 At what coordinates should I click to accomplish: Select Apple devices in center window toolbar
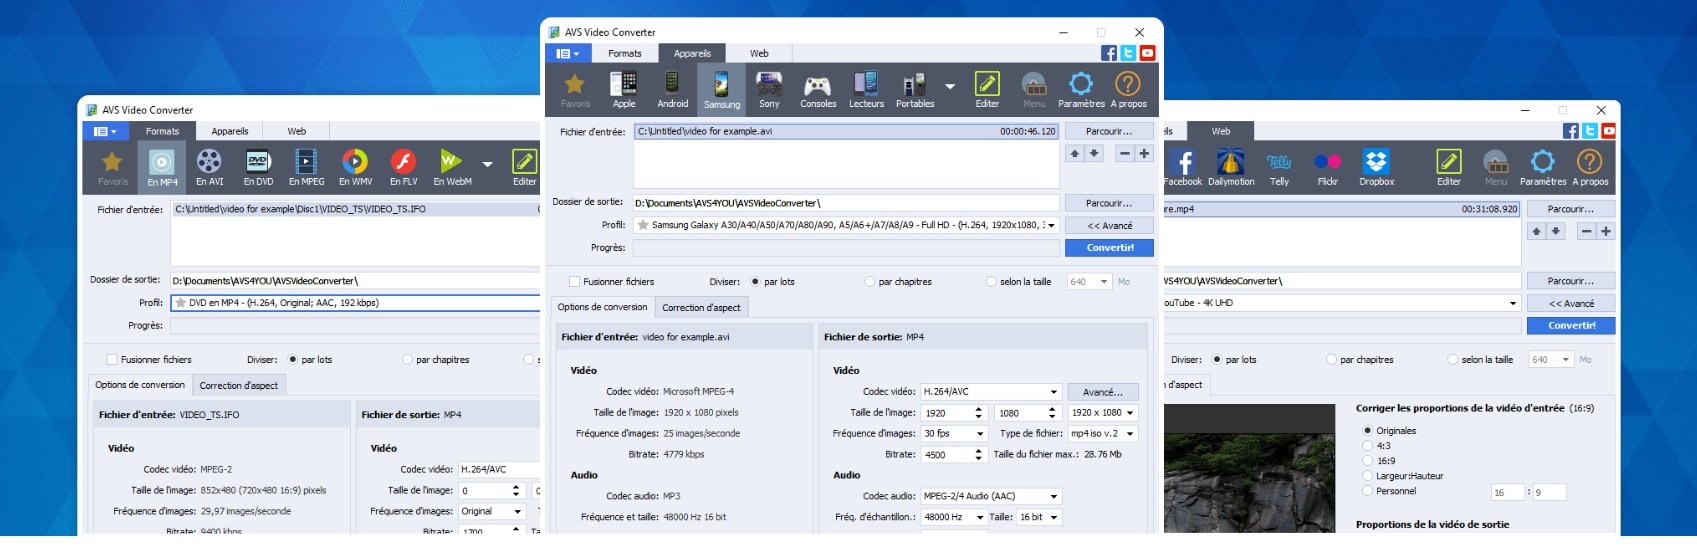coord(624,89)
